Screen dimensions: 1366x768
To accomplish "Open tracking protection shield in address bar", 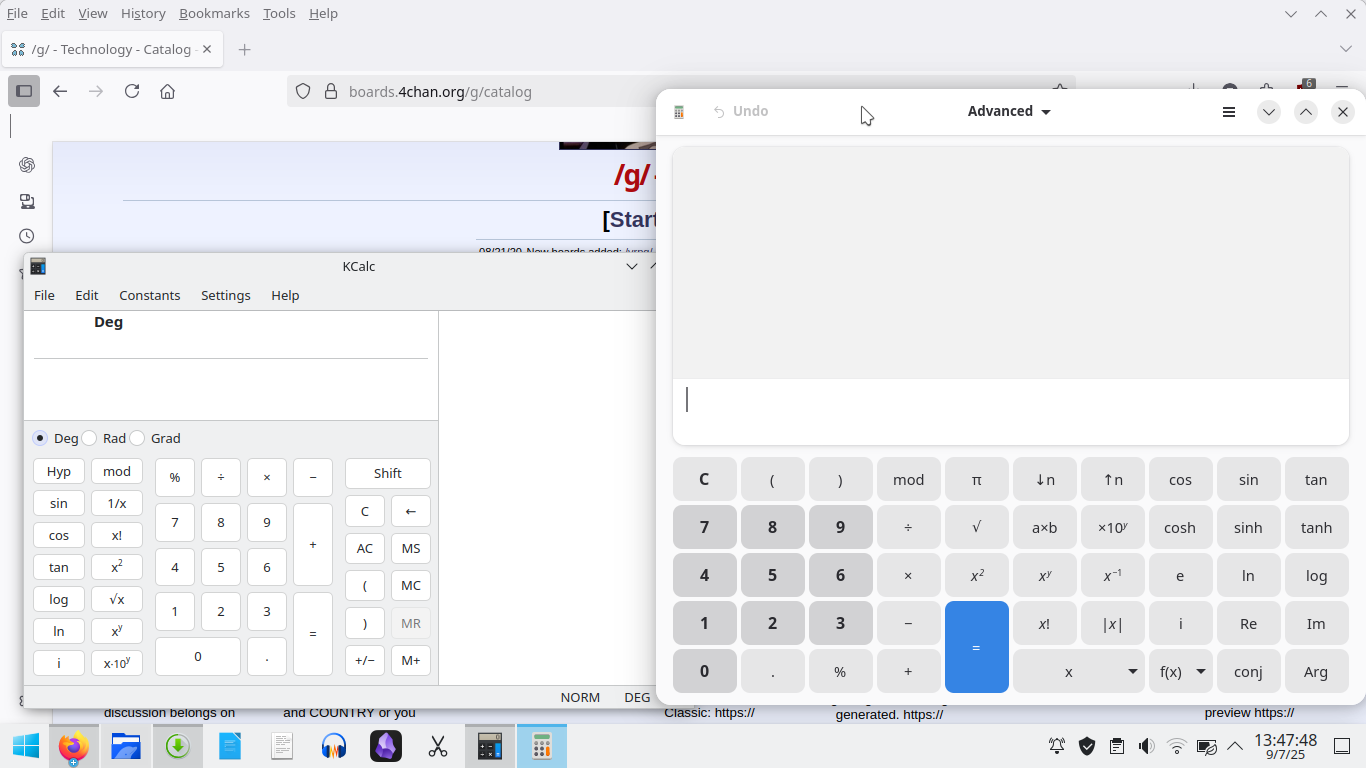I will tap(304, 91).
